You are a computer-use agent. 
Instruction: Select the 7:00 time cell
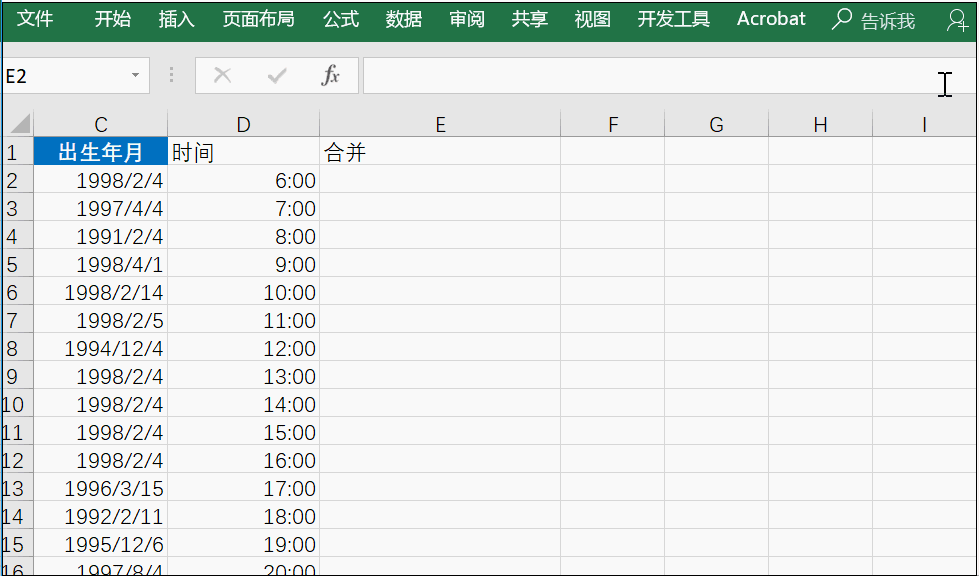click(x=244, y=208)
